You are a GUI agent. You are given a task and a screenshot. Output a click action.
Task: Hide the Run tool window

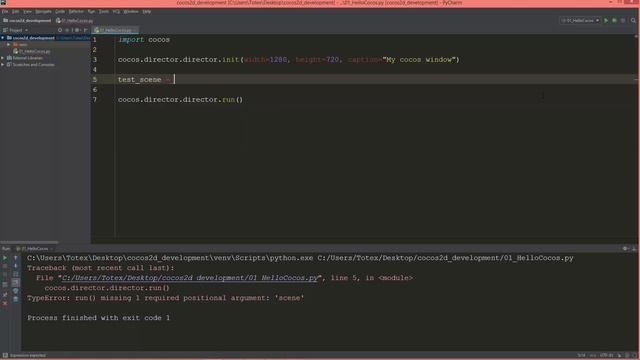634,249
